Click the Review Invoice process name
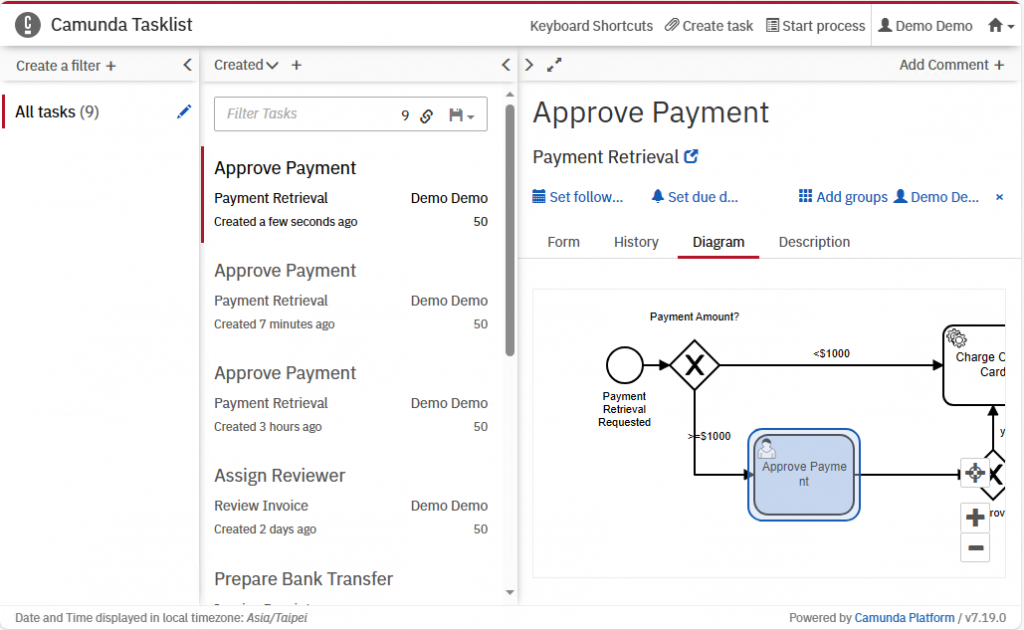The image size is (1024, 630). 261,506
